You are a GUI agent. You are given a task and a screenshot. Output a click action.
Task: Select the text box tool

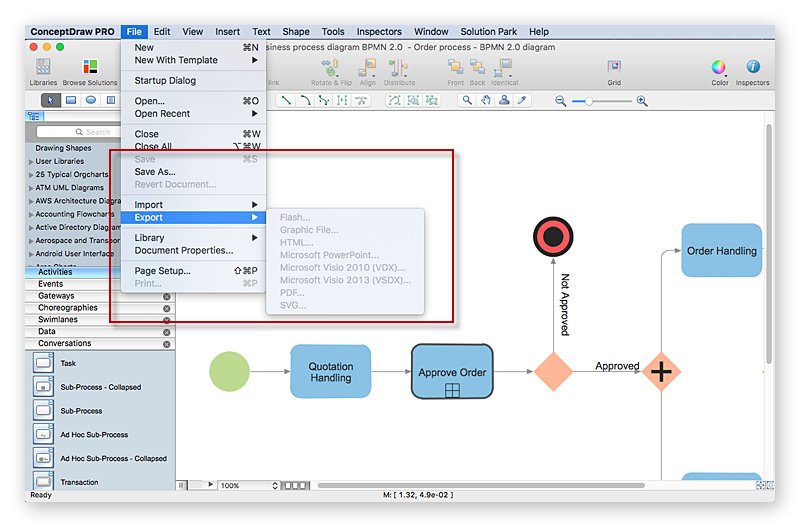tap(111, 100)
